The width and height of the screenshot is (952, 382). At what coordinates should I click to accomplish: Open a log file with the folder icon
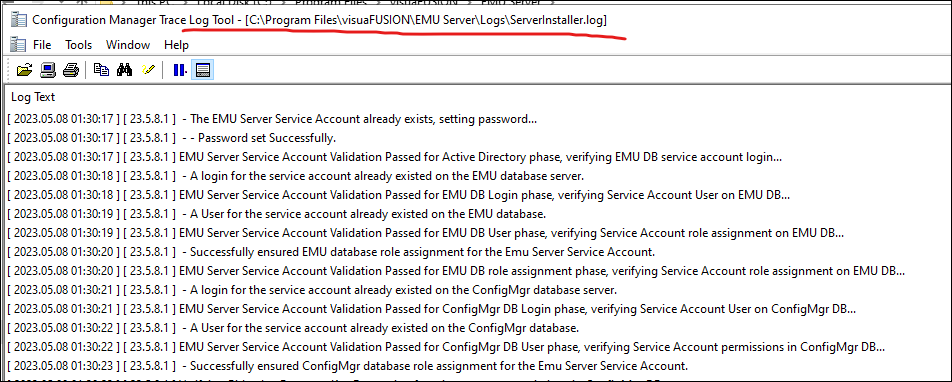coord(24,70)
